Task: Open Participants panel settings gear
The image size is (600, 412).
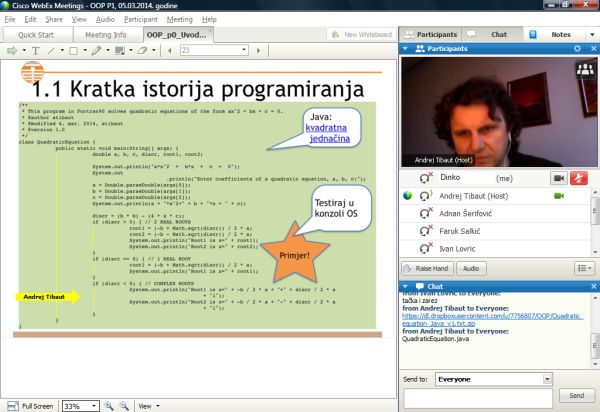Action: (x=577, y=49)
